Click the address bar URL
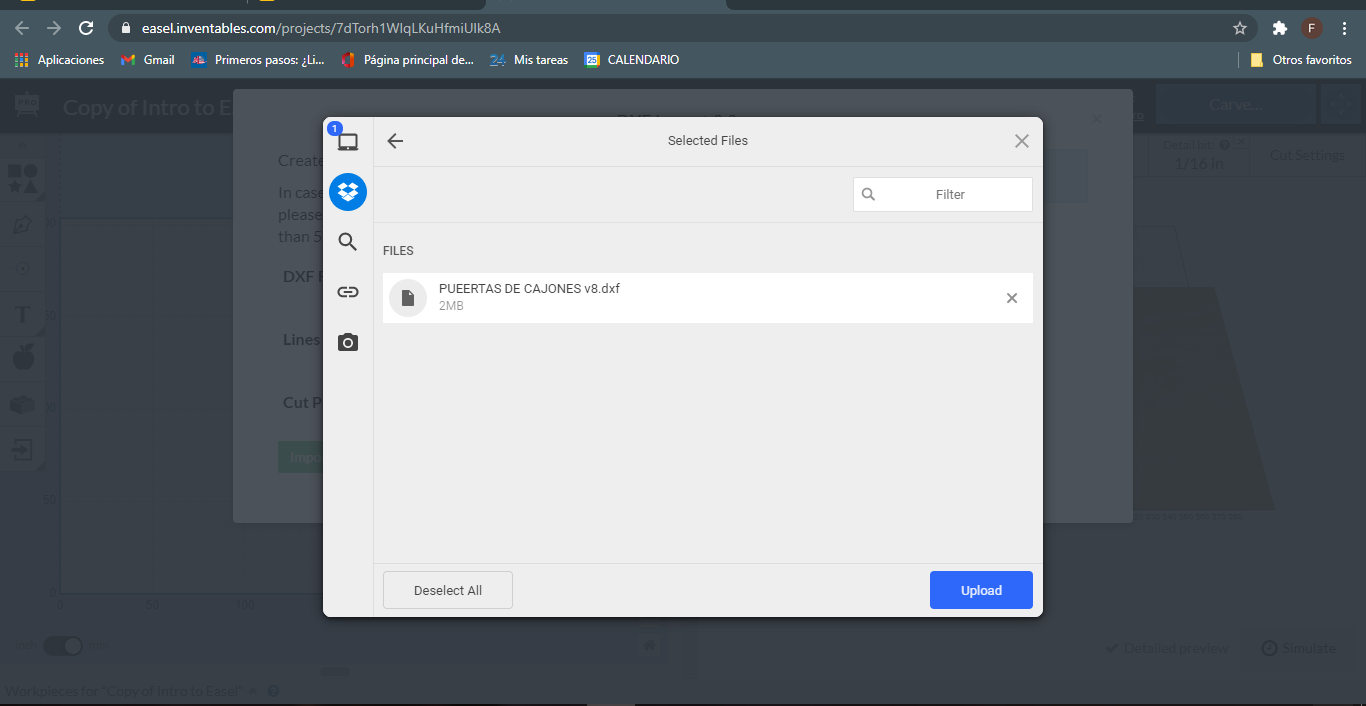1366x706 pixels. pyautogui.click(x=321, y=28)
